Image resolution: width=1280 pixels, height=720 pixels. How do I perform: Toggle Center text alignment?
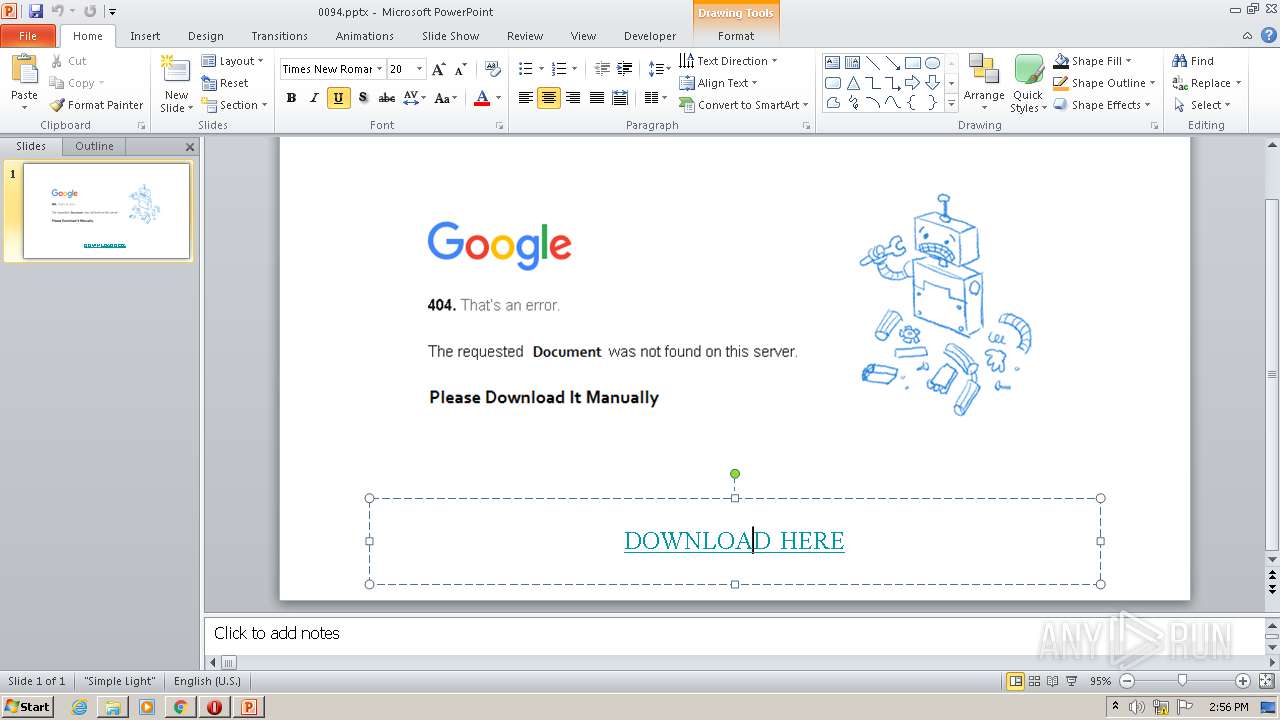pos(548,97)
